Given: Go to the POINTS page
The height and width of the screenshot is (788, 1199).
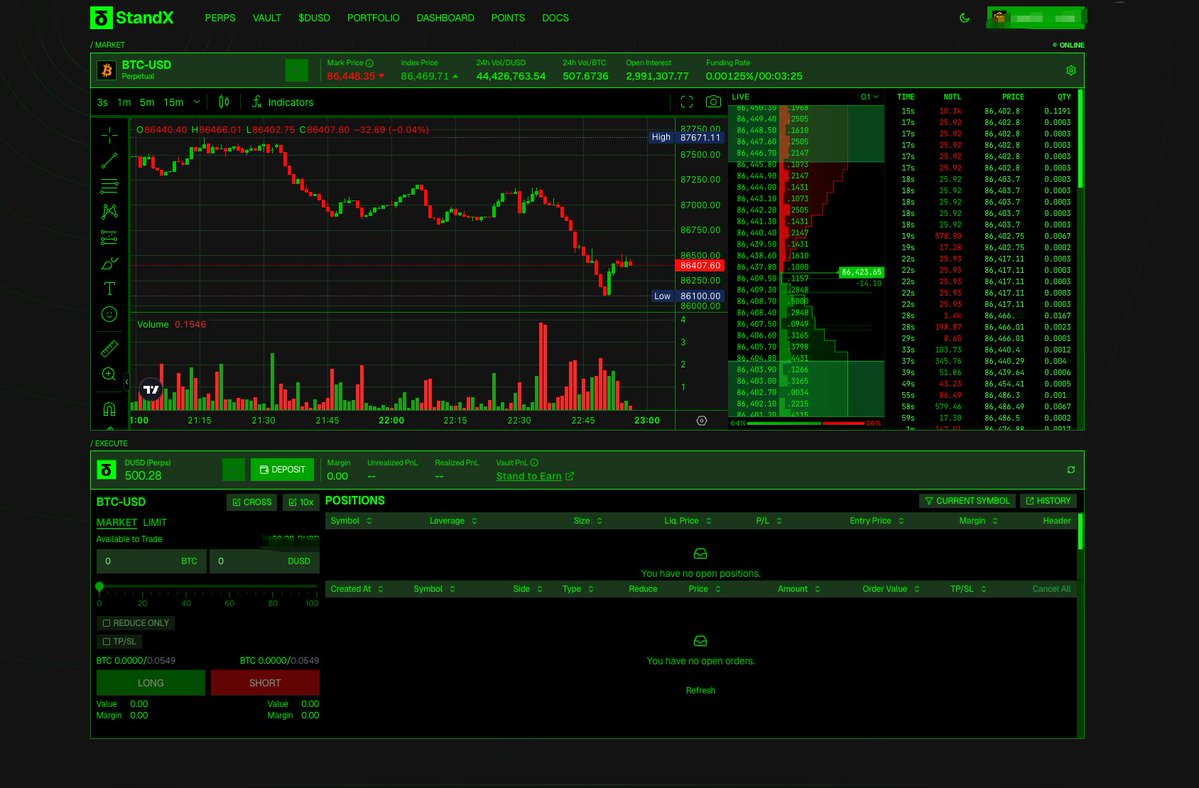Looking at the screenshot, I should coord(508,18).
